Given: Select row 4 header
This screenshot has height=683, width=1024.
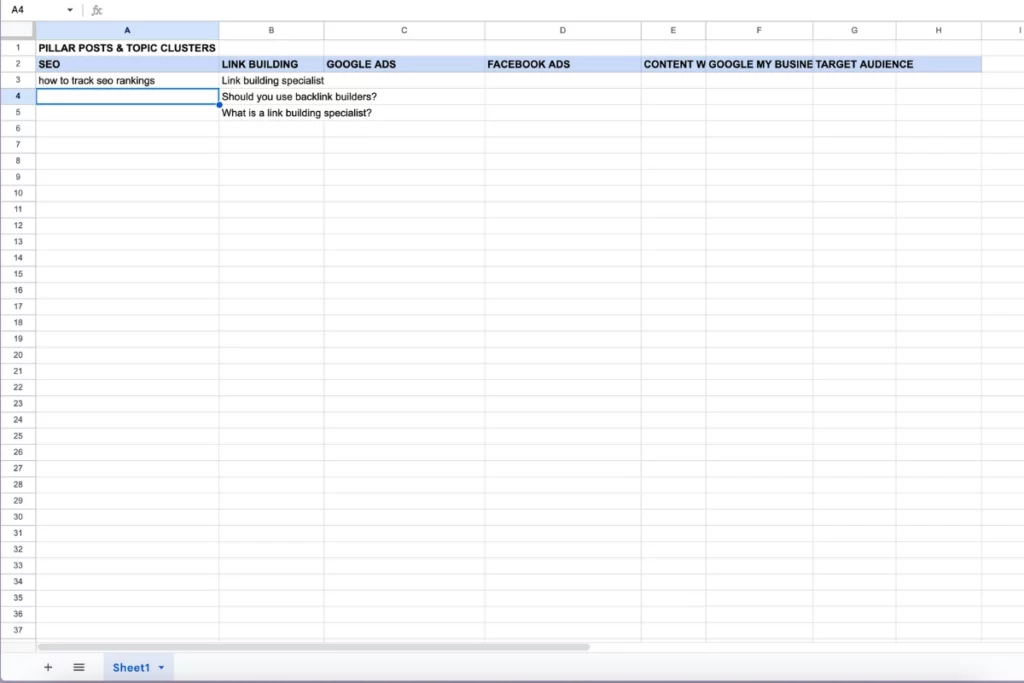Looking at the screenshot, I should tap(18, 96).
